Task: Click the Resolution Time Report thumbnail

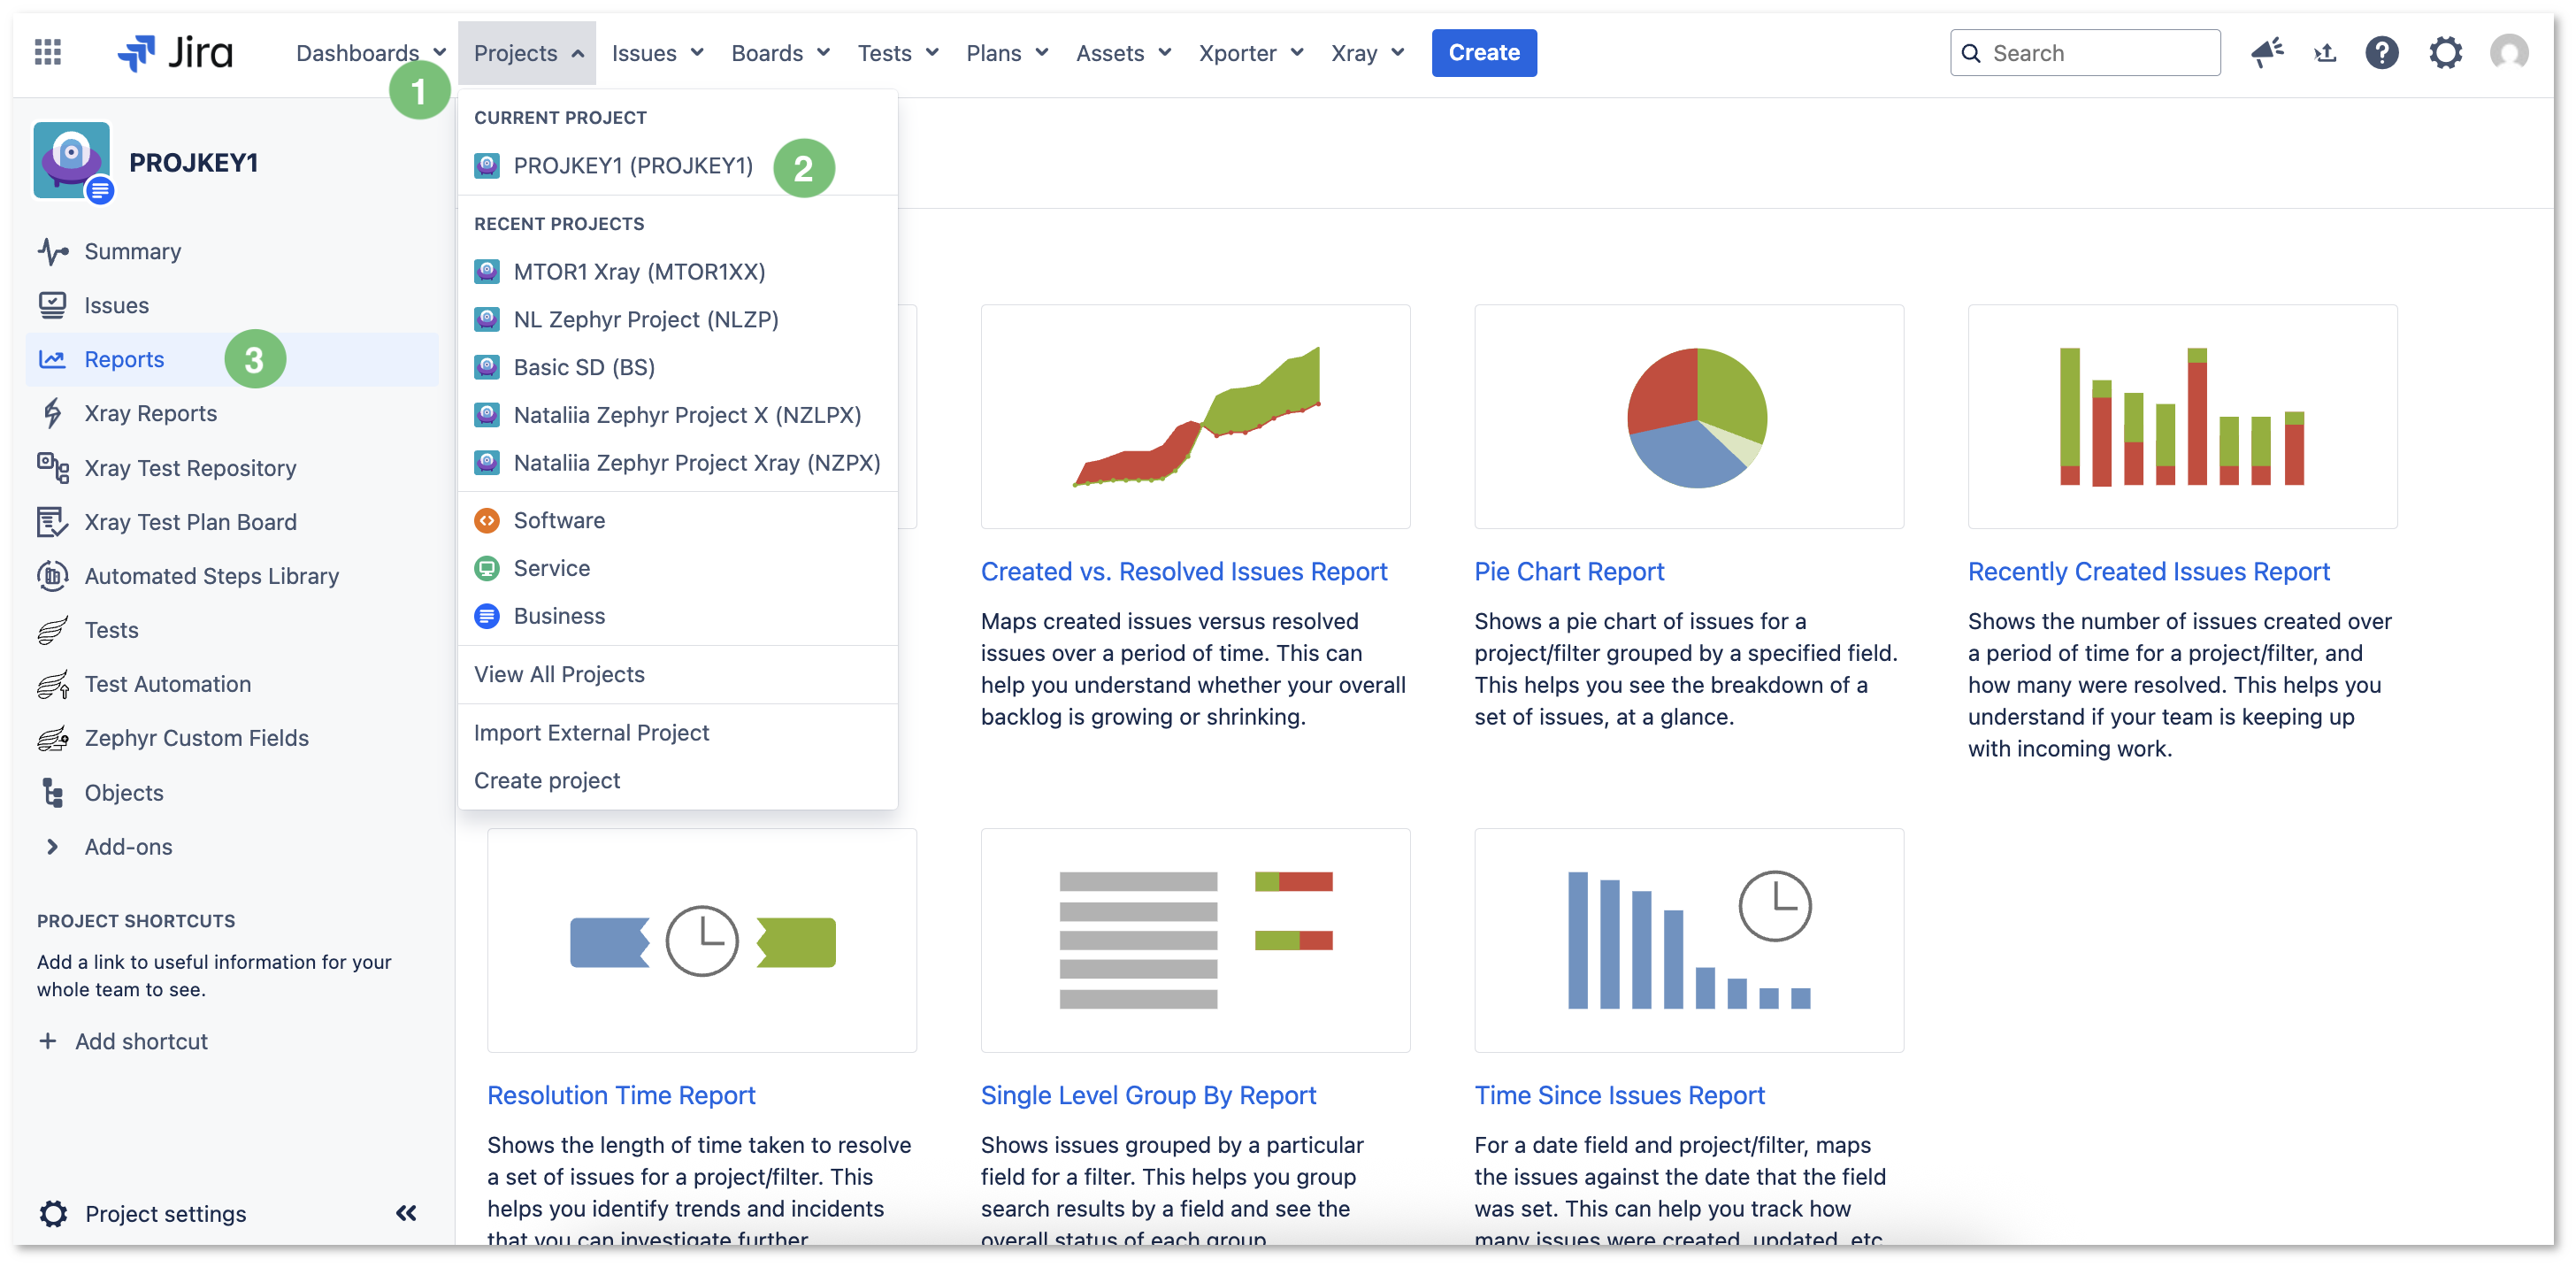Action: [x=702, y=941]
